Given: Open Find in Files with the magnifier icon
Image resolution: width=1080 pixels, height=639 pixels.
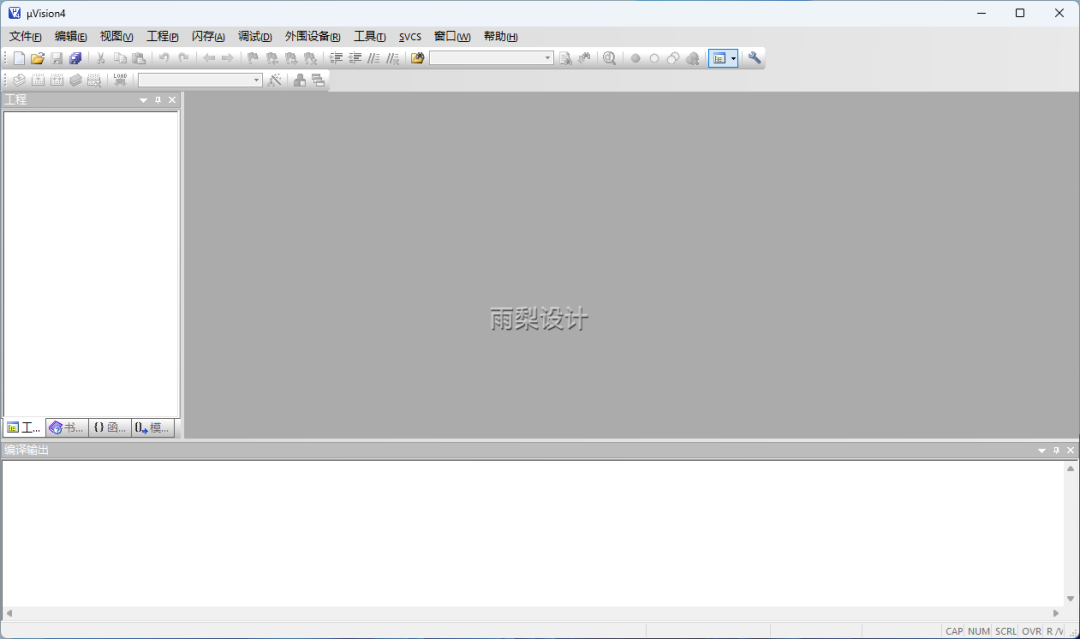Looking at the screenshot, I should coord(608,58).
